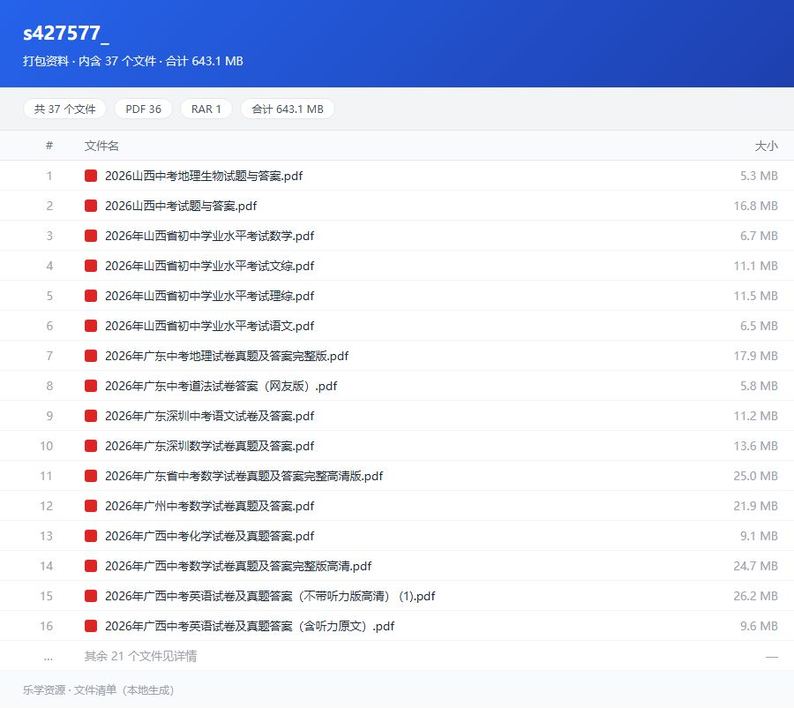
Task: Open file 2026山西中考地理生物试题与答案.pdf
Action: [x=204, y=176]
